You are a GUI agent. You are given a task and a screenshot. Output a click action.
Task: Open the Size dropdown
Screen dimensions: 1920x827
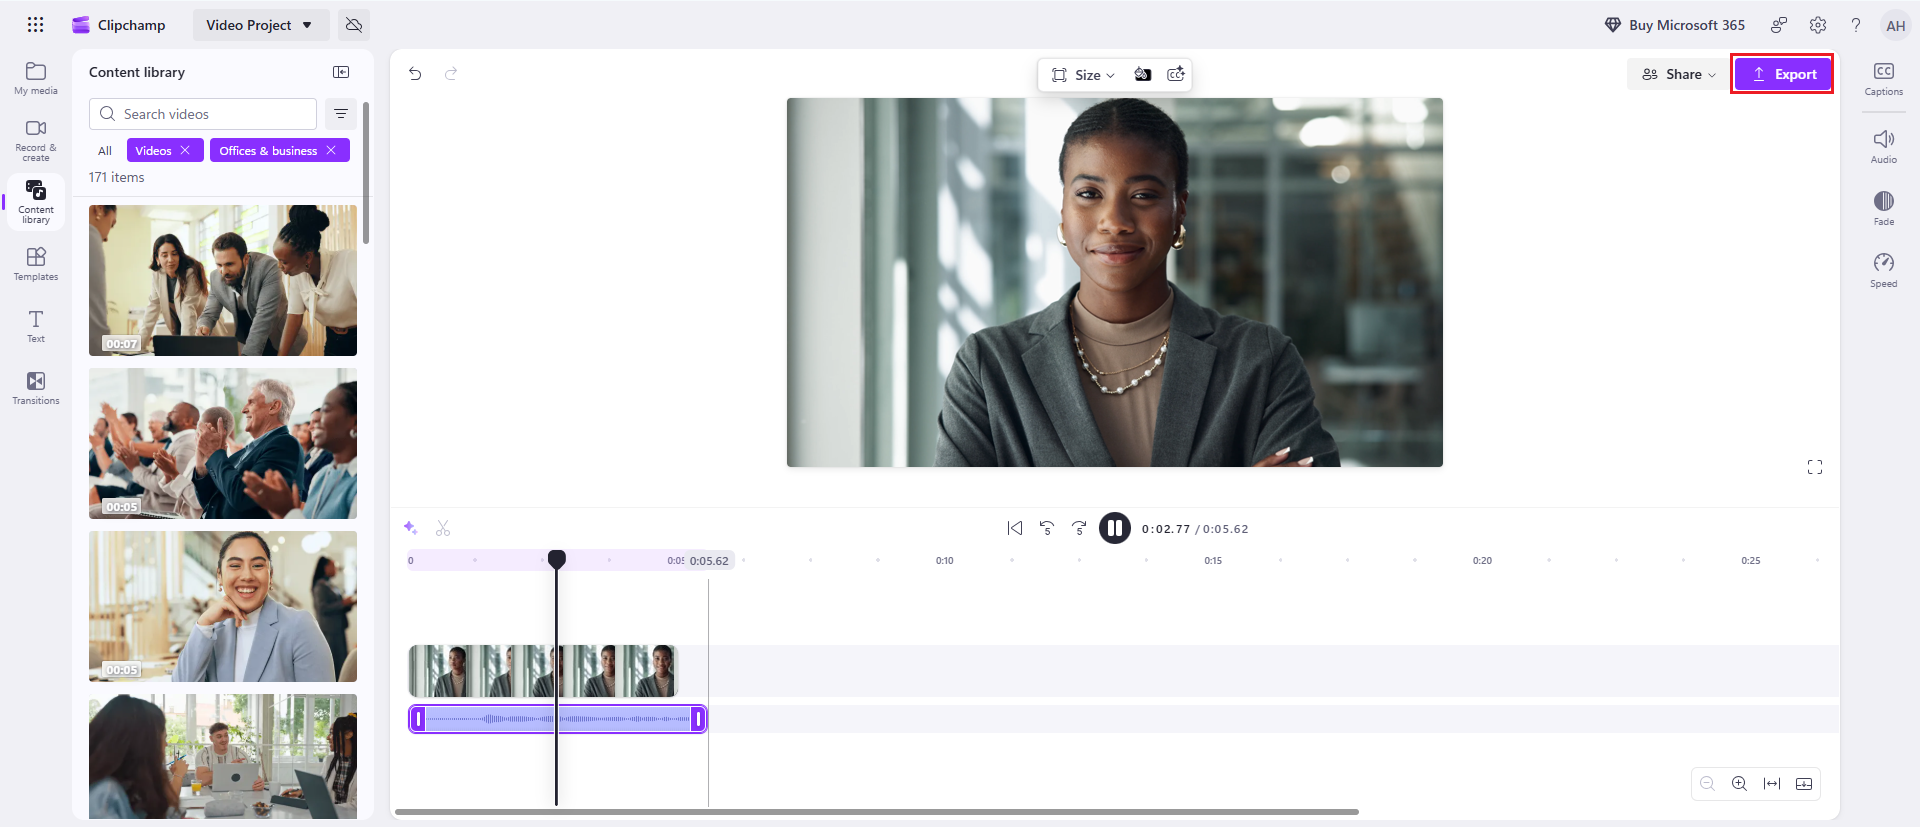pos(1083,75)
